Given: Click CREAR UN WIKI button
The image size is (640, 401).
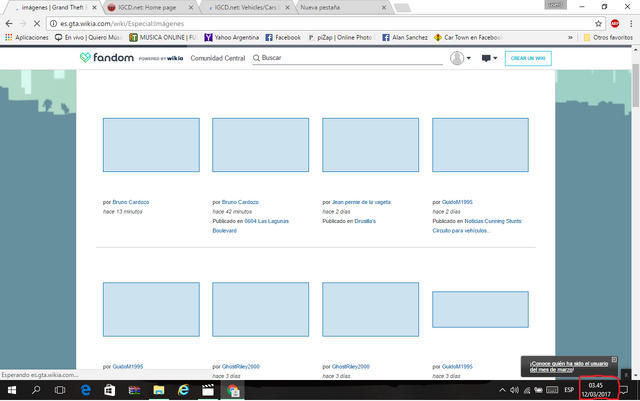Looking at the screenshot, I should tap(528, 58).
